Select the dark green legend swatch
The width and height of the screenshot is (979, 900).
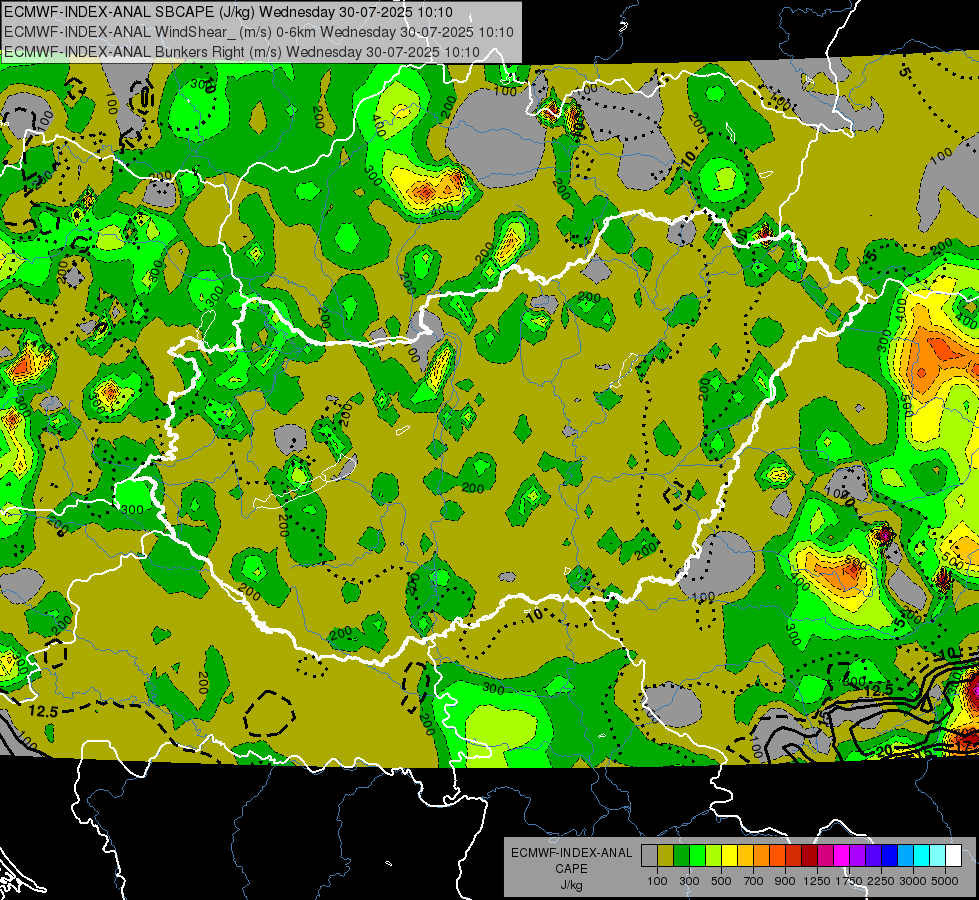(x=681, y=856)
